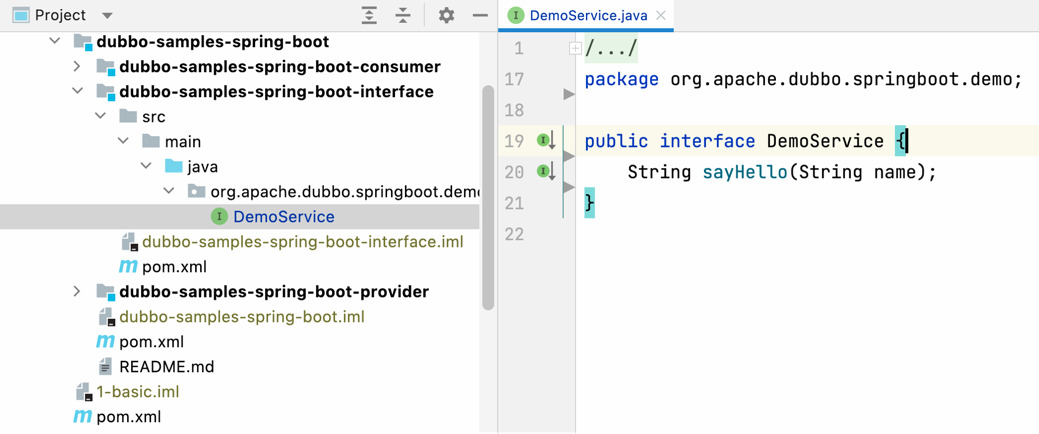Click the Project tree vertical scrollbar
The image size is (1039, 434).
tap(488, 200)
